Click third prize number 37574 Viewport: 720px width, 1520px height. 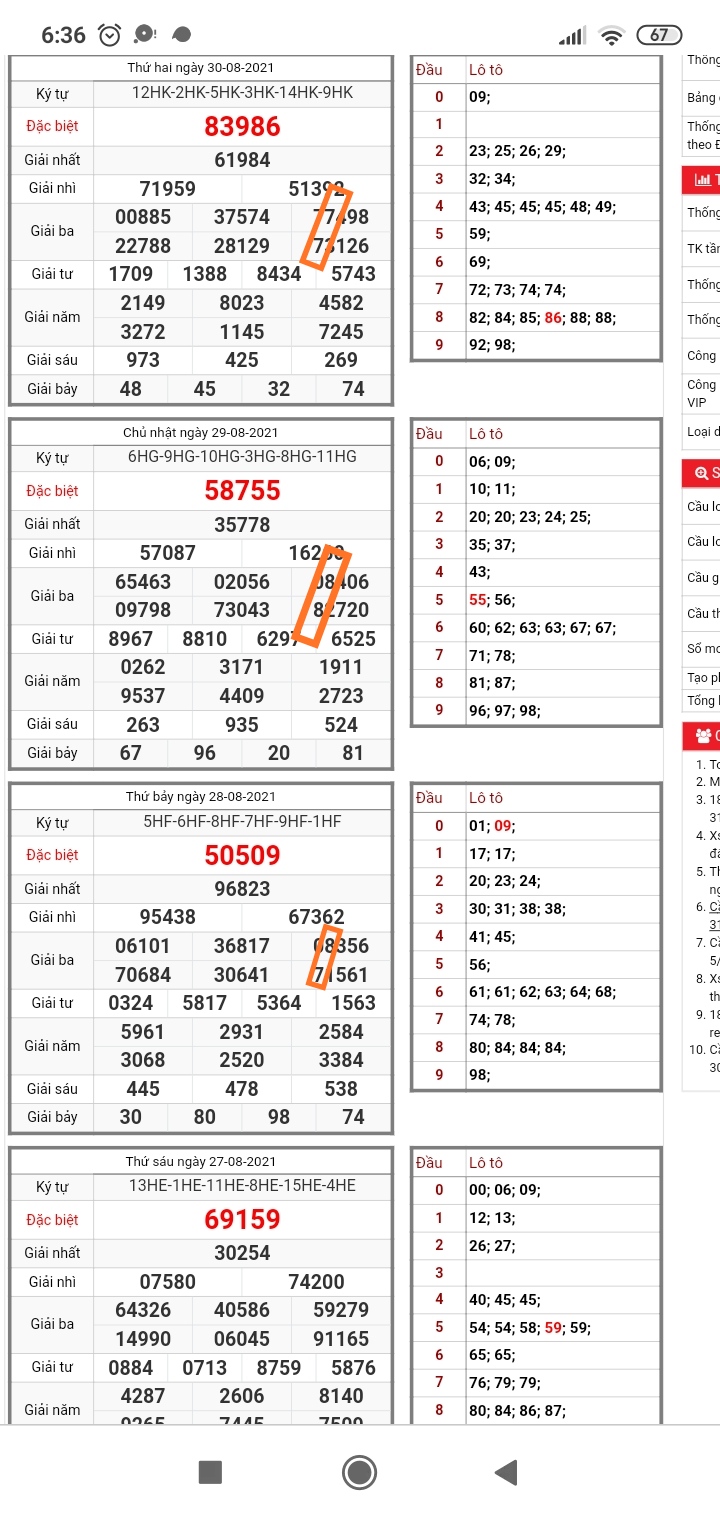(242, 217)
